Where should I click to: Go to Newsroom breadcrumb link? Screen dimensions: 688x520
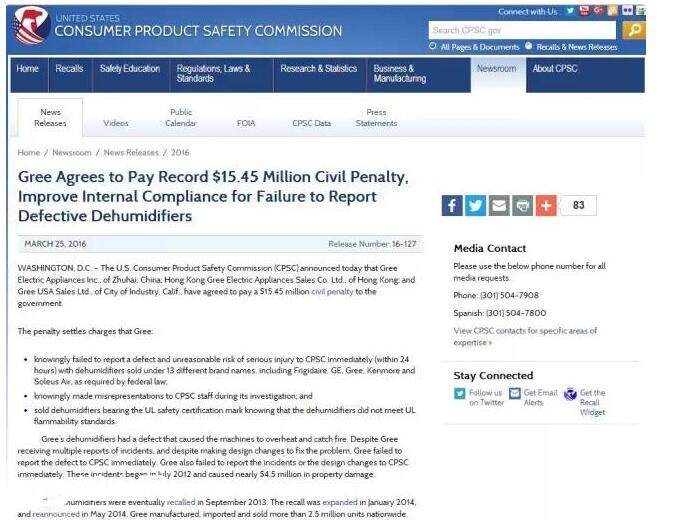click(x=72, y=153)
